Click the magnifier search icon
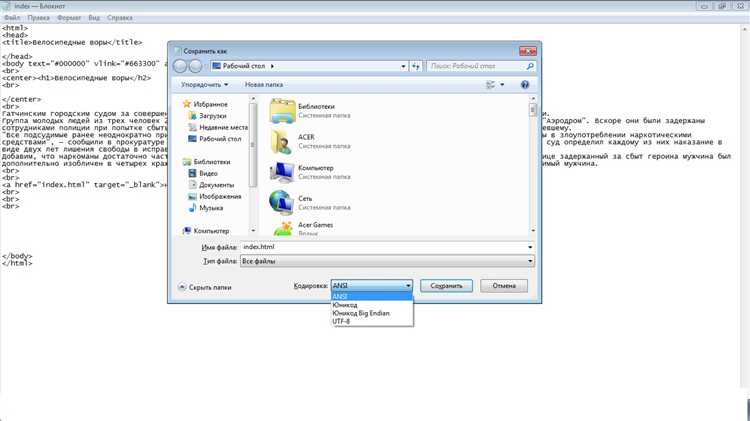The image size is (750, 421). [x=529, y=66]
